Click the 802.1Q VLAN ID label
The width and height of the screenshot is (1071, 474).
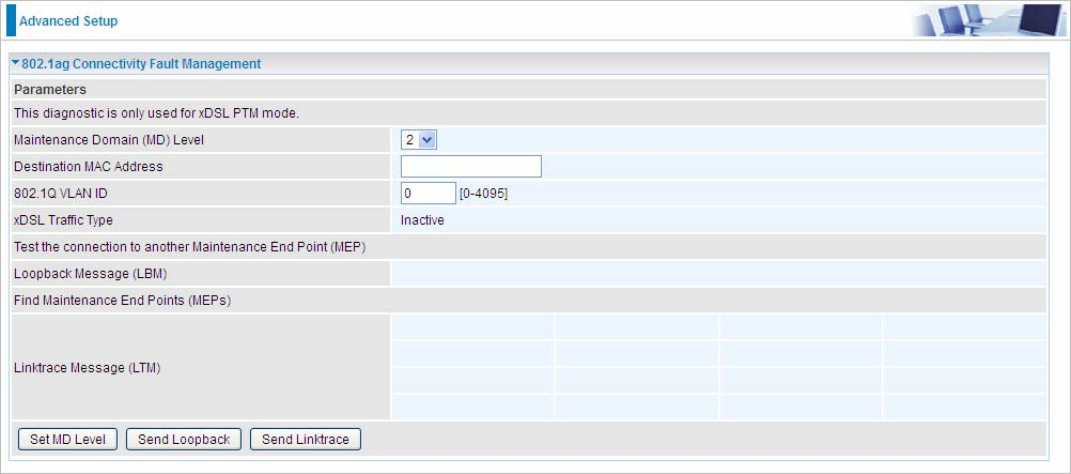(x=61, y=193)
